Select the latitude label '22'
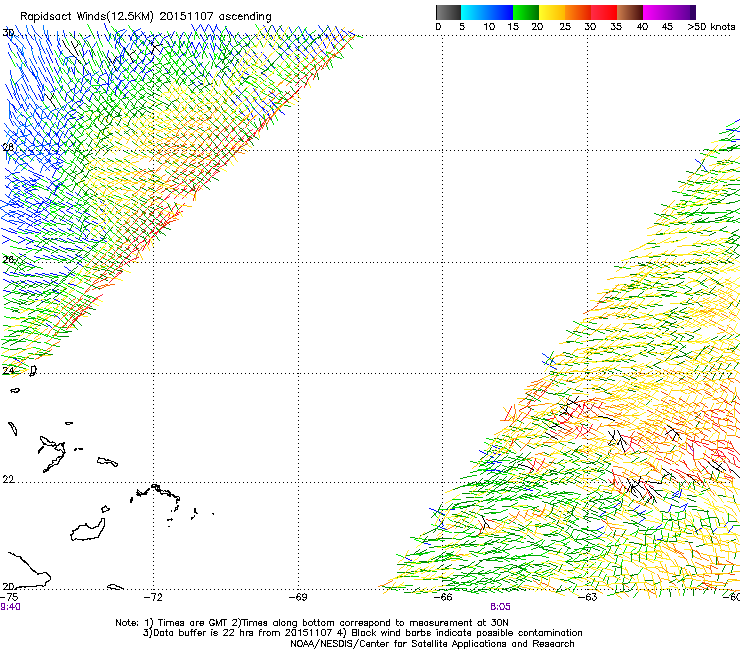 click(8, 480)
